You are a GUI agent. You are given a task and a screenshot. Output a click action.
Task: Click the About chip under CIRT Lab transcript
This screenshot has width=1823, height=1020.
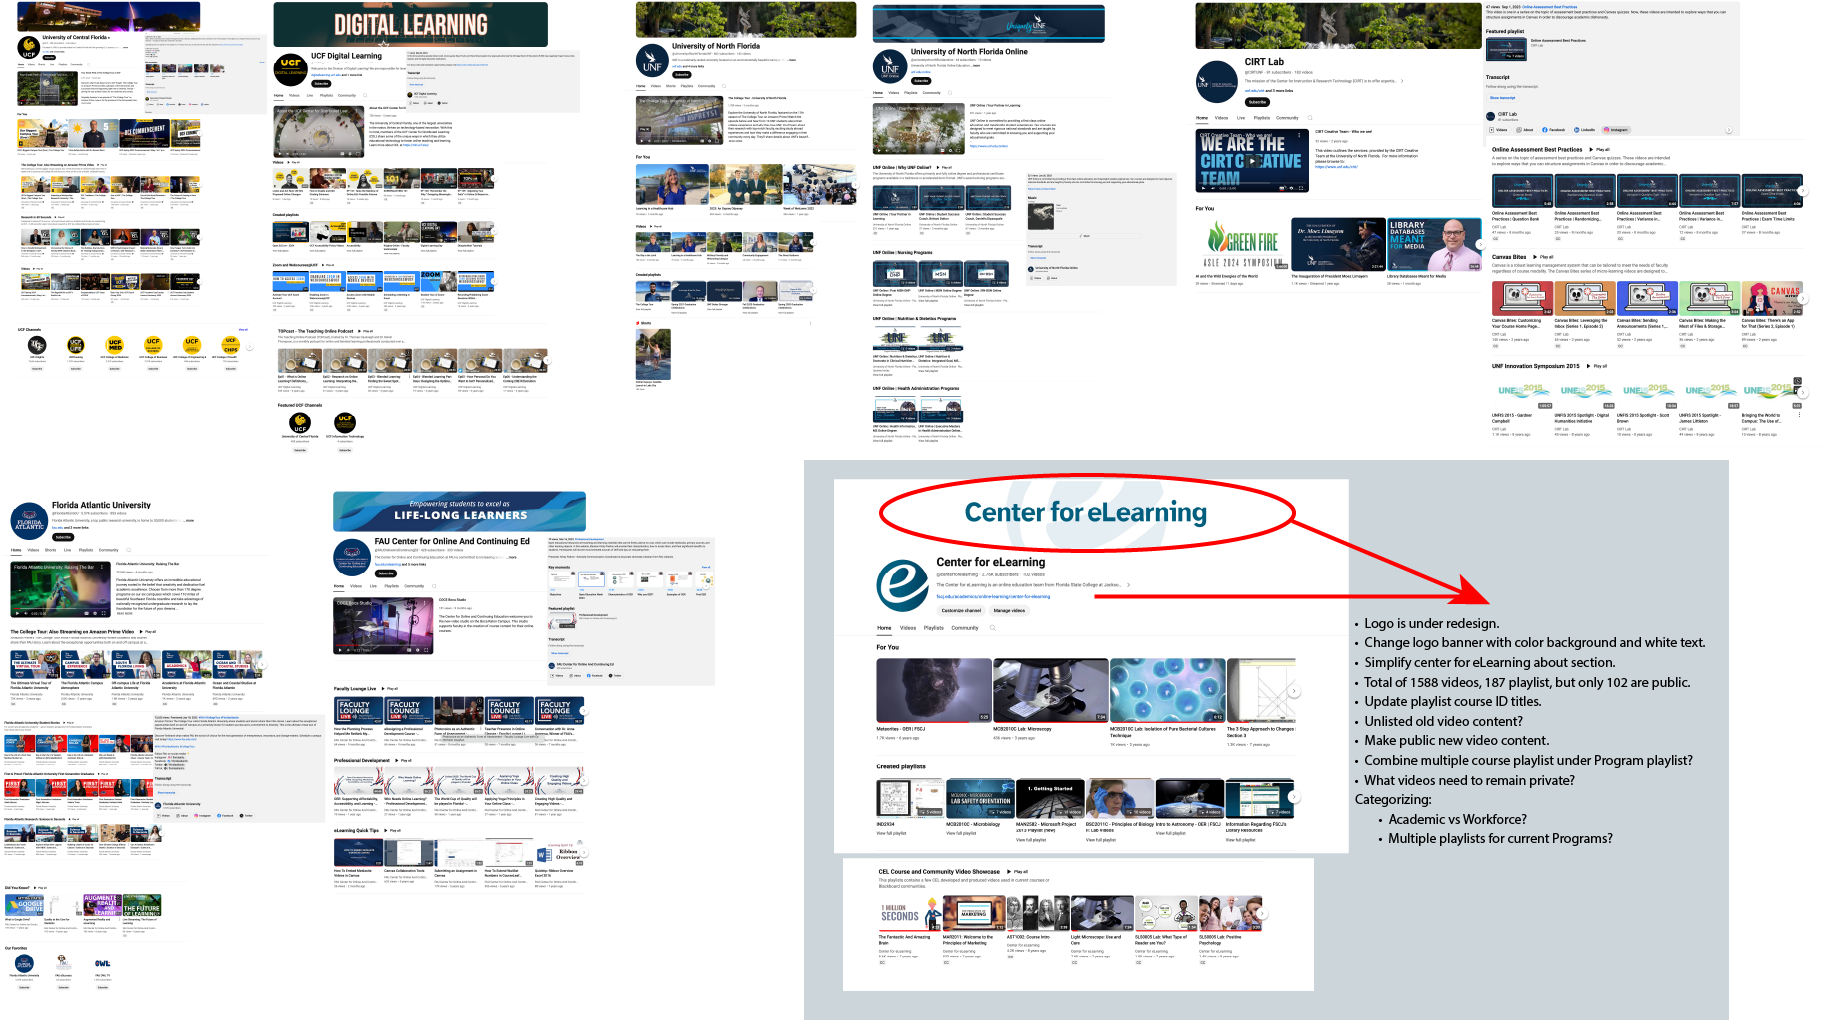(1525, 130)
